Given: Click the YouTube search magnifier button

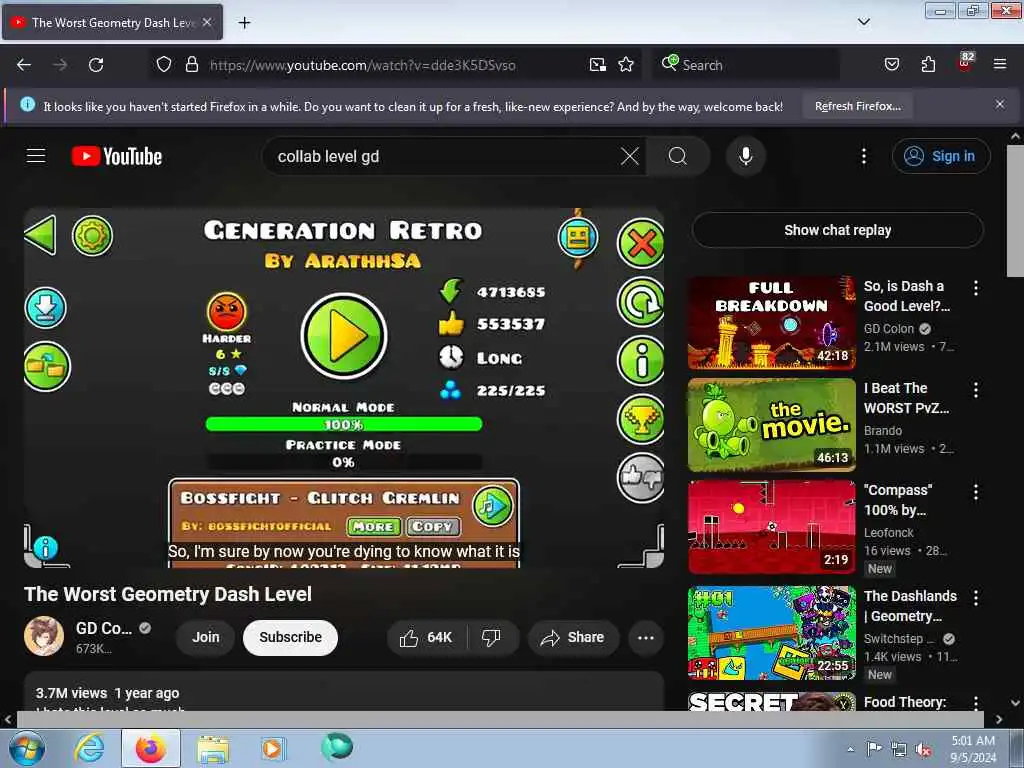Looking at the screenshot, I should [678, 156].
